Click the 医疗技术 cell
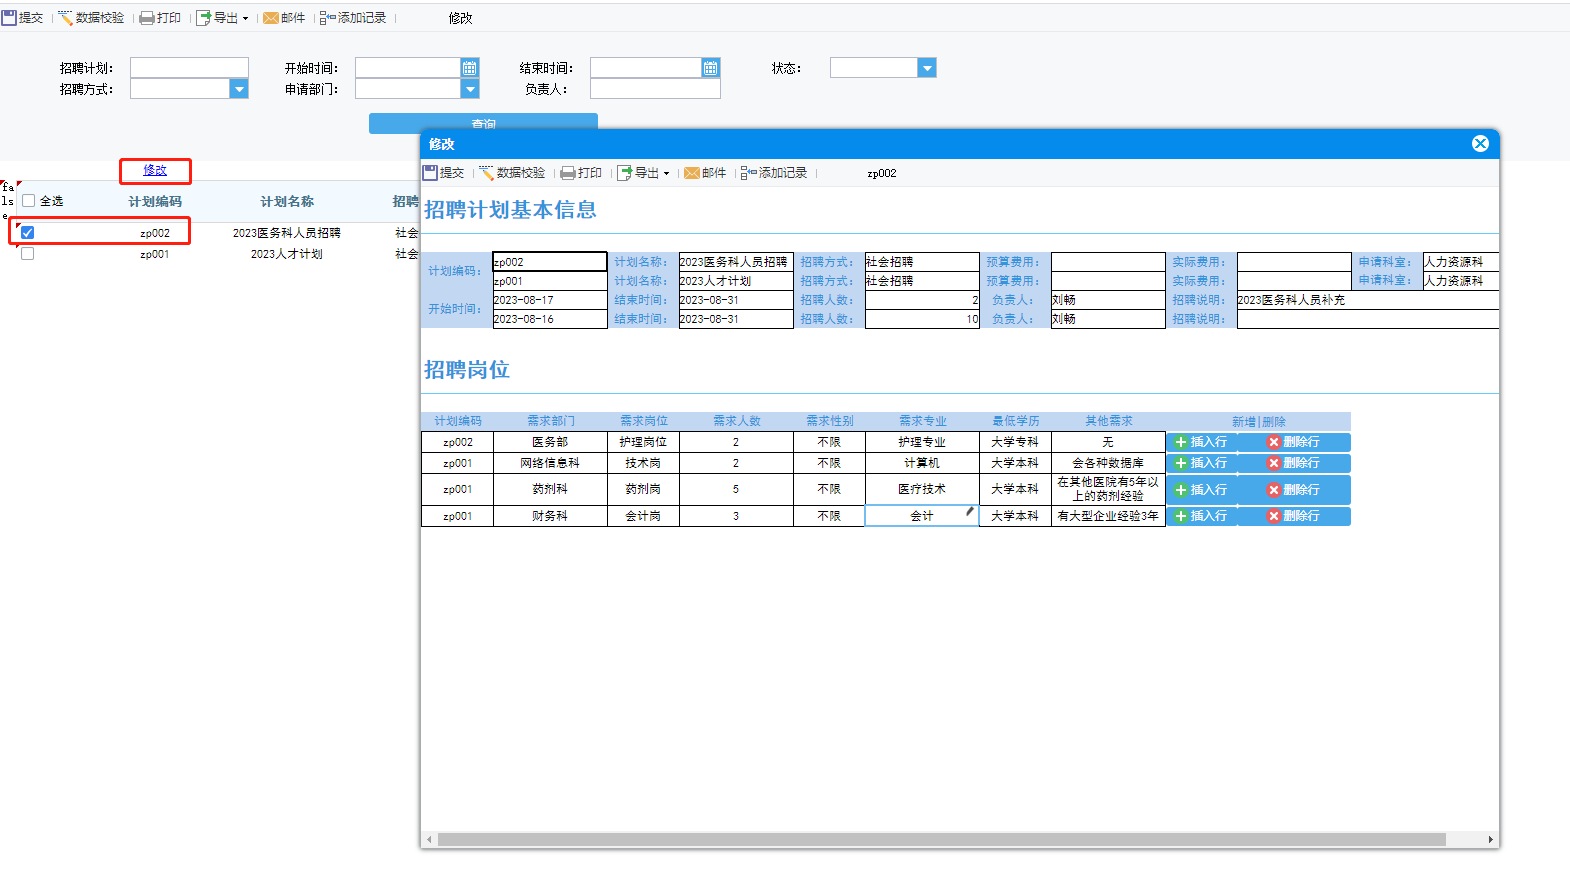This screenshot has height=878, width=1570. (x=922, y=489)
